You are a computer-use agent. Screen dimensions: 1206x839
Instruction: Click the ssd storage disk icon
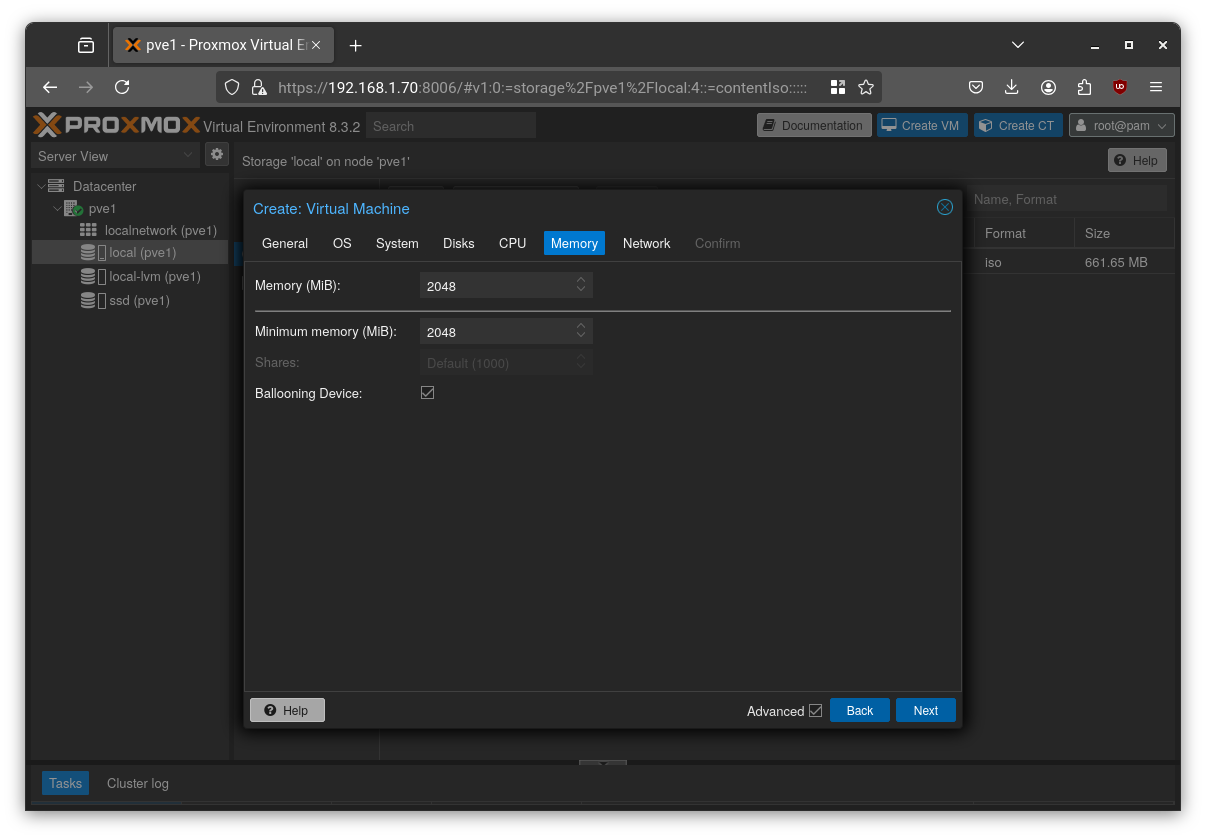pyautogui.click(x=89, y=300)
